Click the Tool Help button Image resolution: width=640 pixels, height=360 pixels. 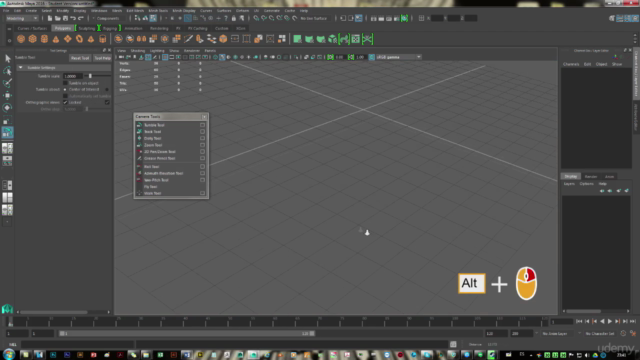click(102, 58)
